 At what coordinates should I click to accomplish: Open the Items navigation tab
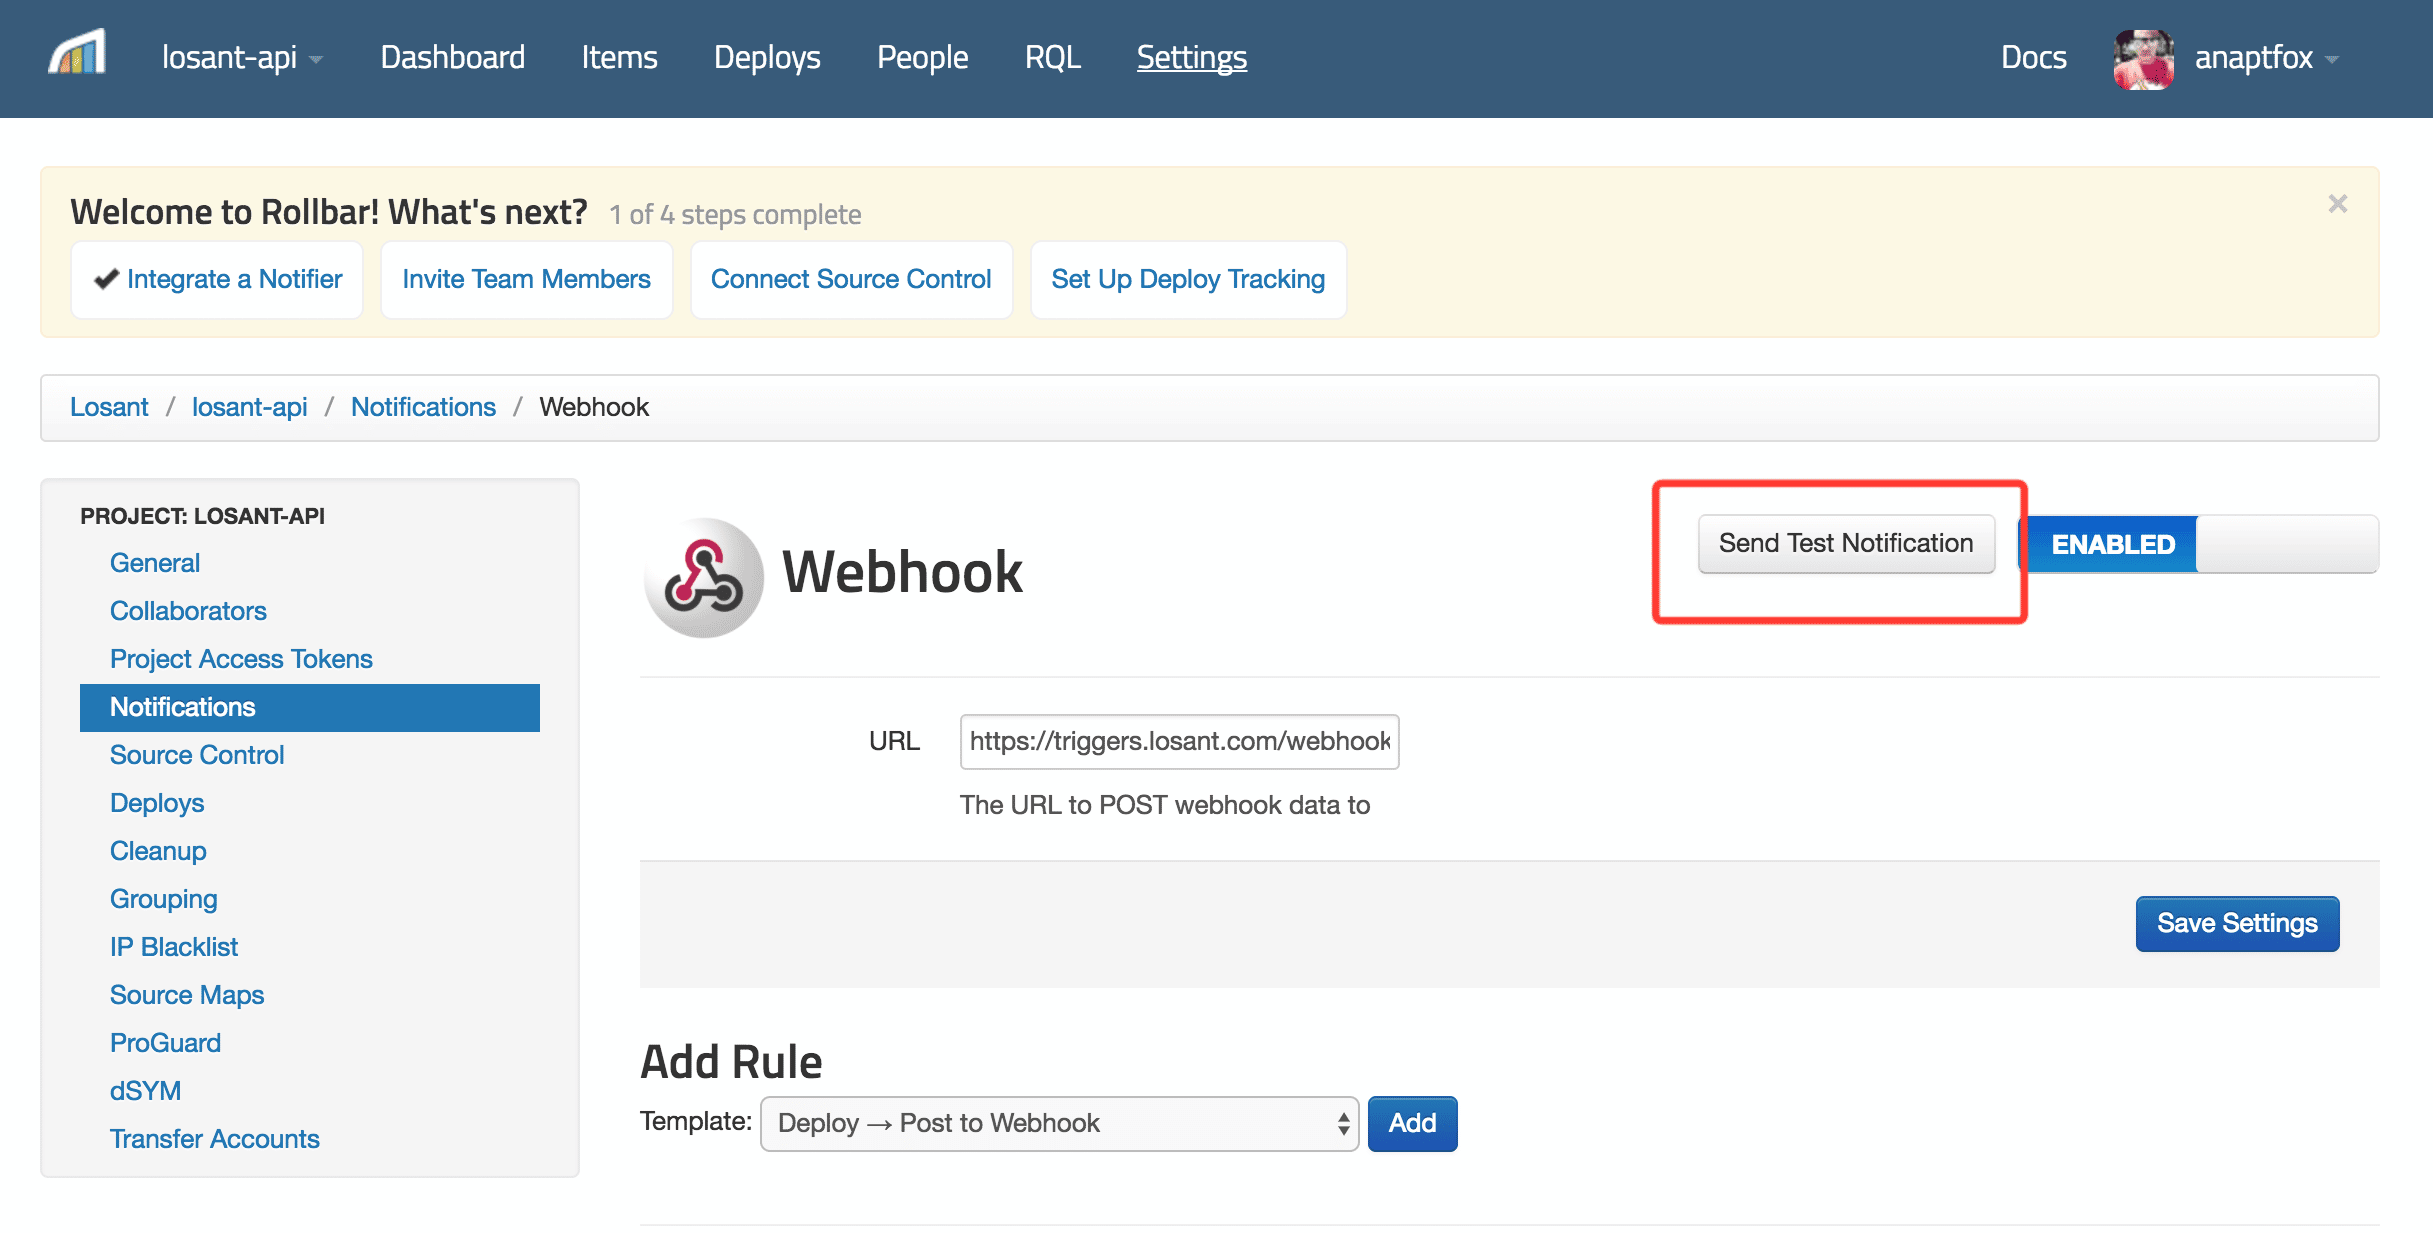click(x=619, y=58)
